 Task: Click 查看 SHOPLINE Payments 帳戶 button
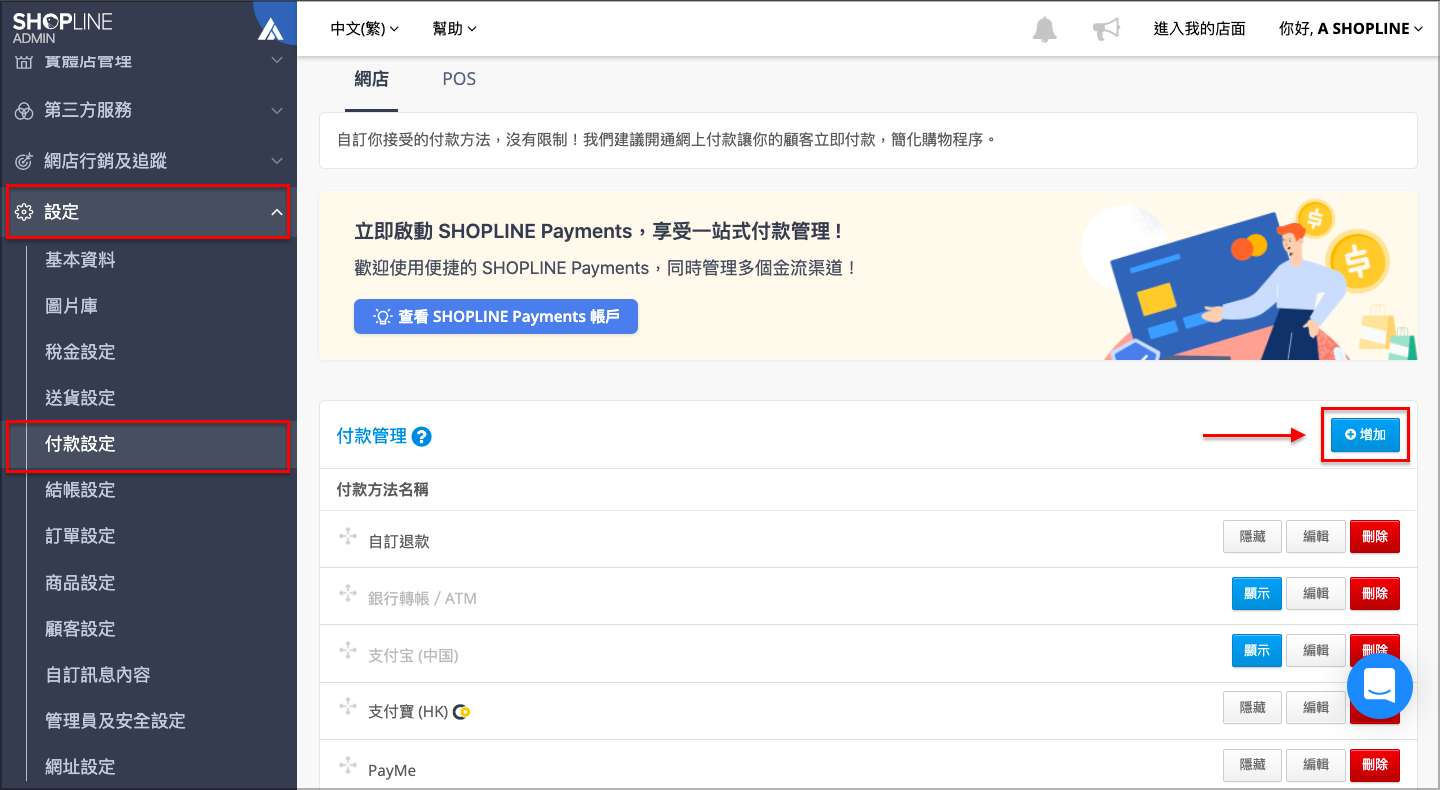pyautogui.click(x=496, y=316)
